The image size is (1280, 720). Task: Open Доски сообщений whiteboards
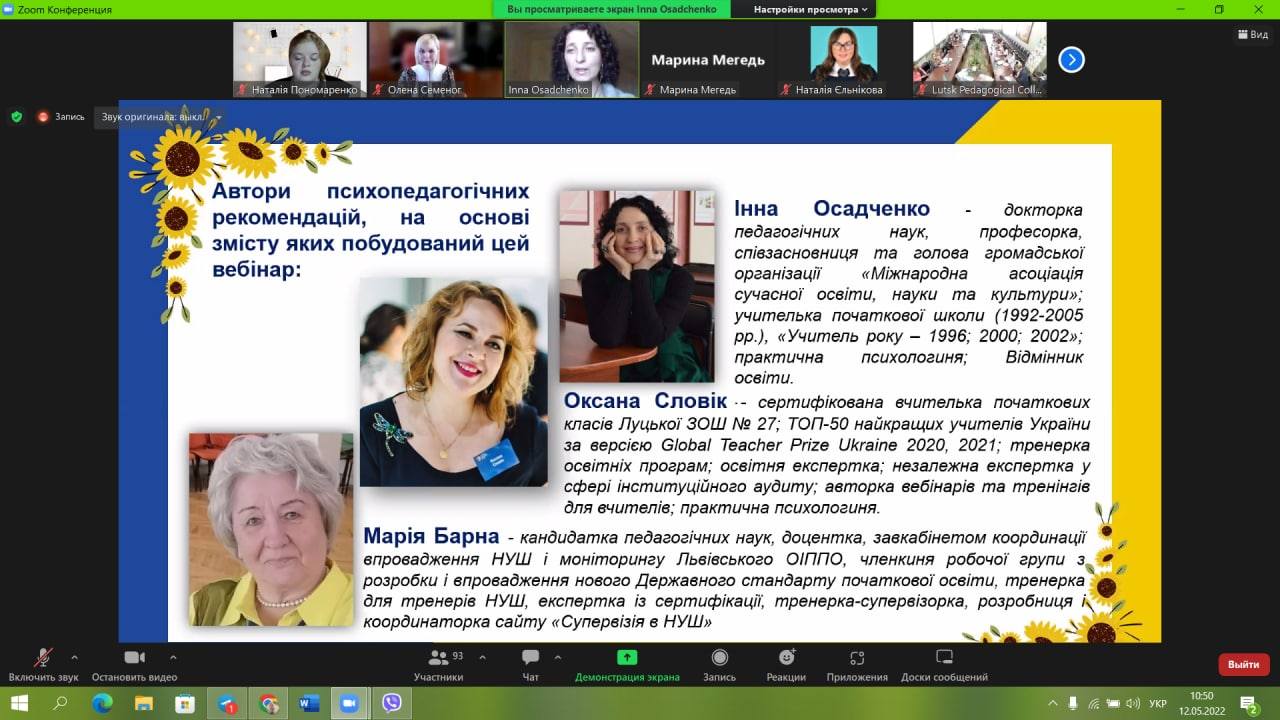[x=944, y=664]
